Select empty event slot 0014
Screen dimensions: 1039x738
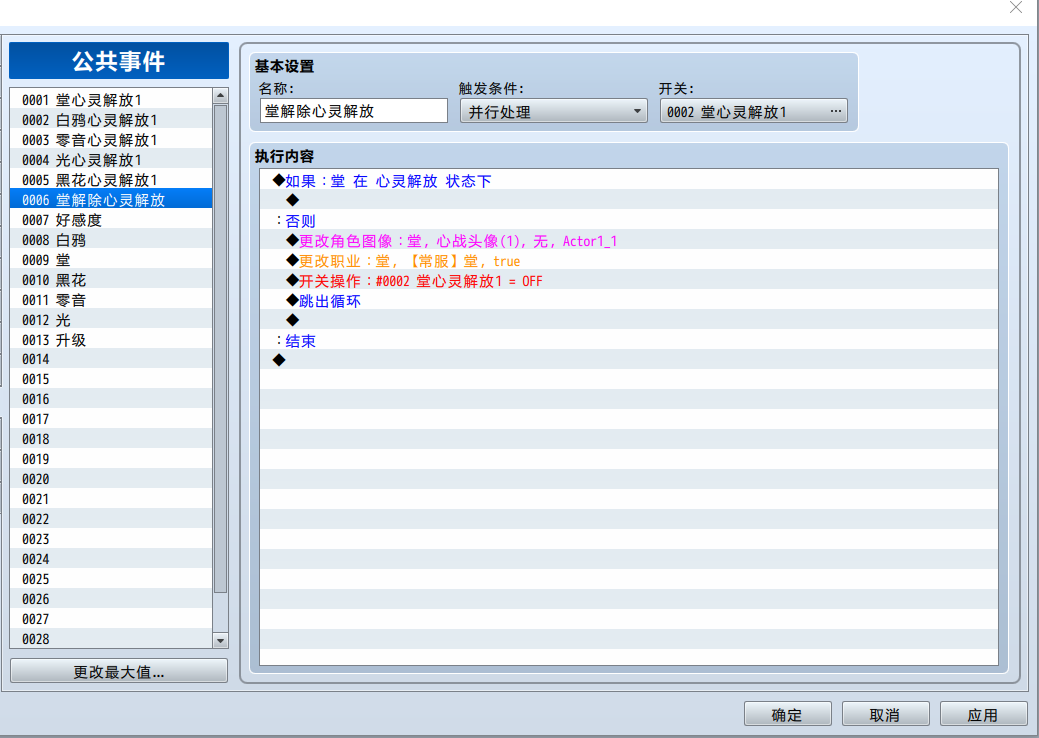click(x=111, y=359)
